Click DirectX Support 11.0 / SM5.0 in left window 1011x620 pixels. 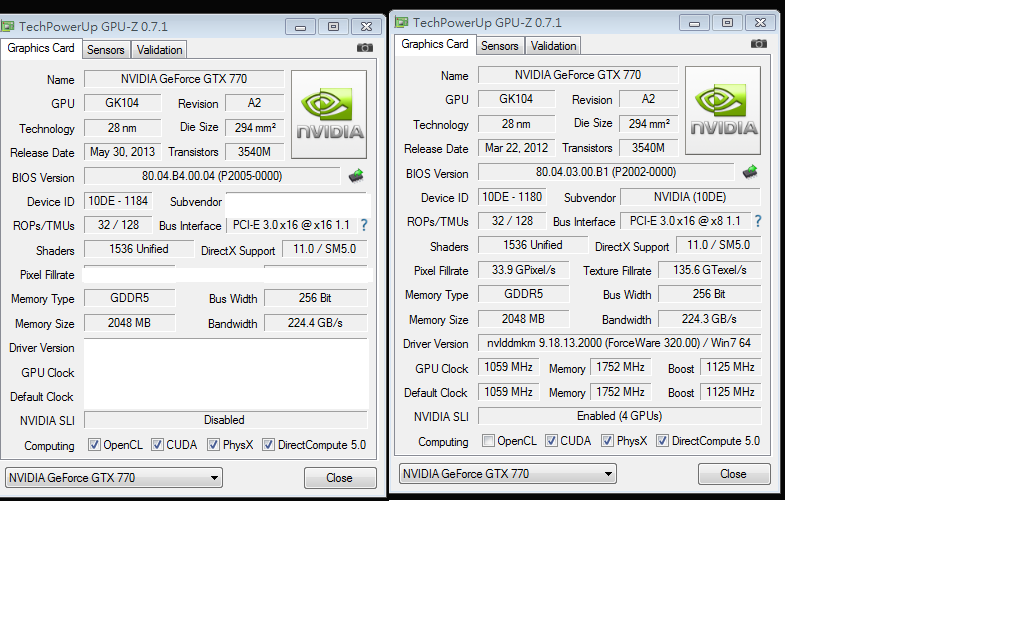pyautogui.click(x=324, y=249)
